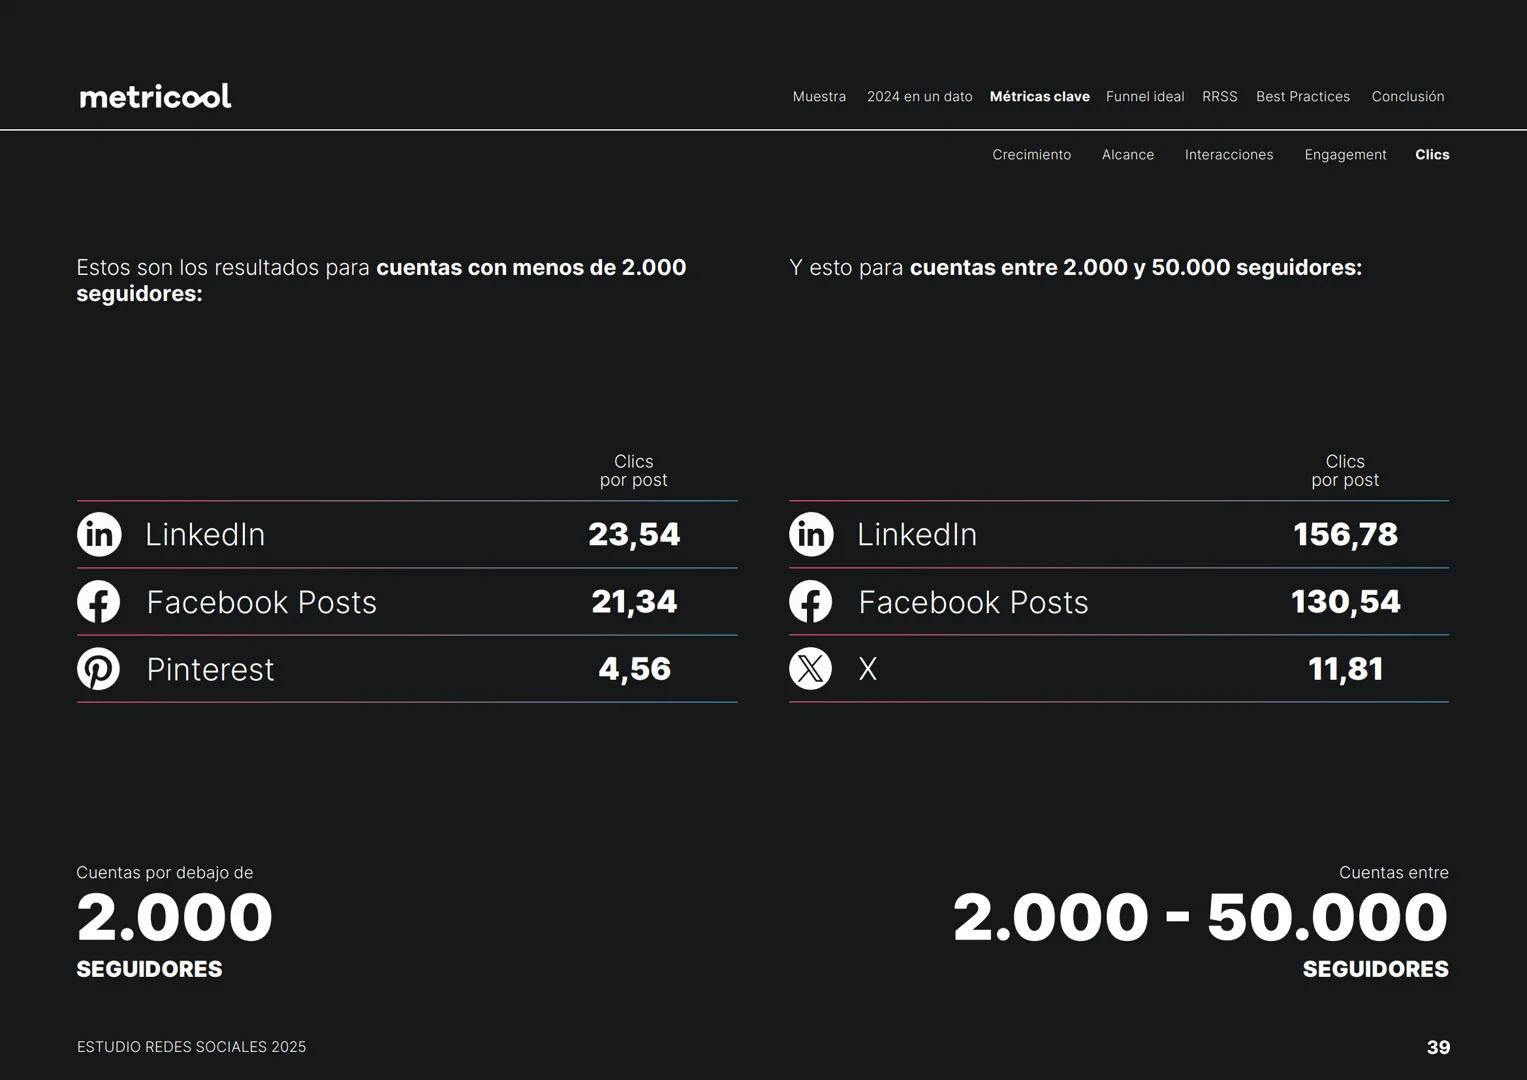The height and width of the screenshot is (1080, 1527).
Task: Click the LinkedIn icon in the right table
Action: (811, 534)
